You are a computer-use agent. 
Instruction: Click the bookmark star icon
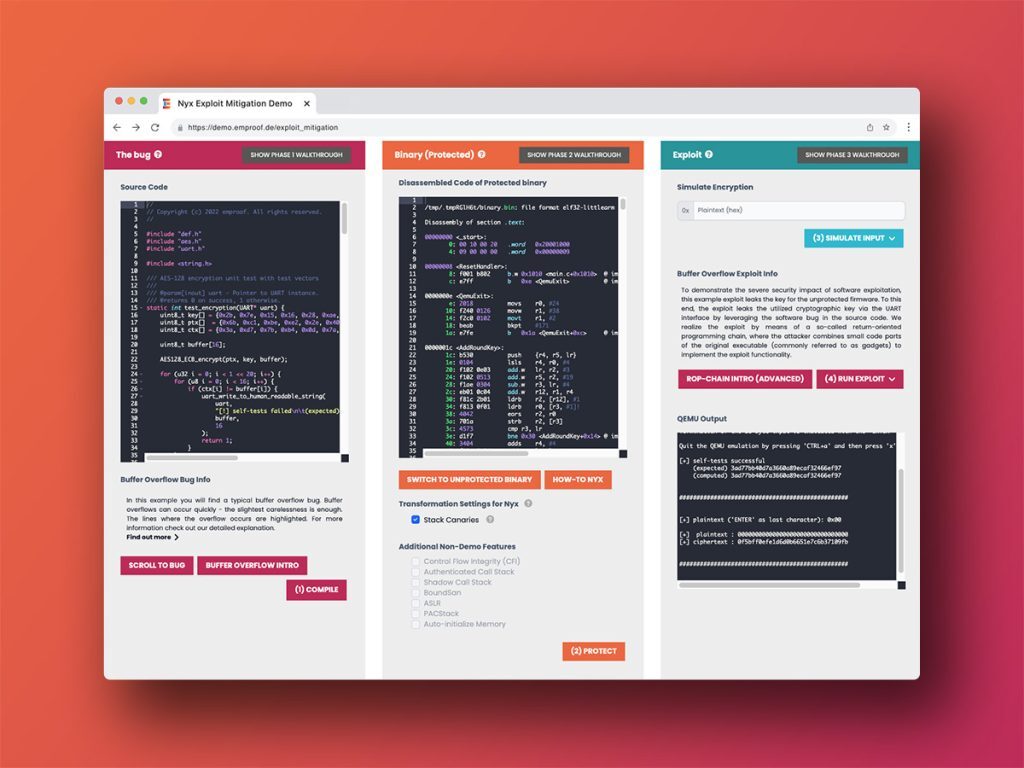(x=886, y=128)
